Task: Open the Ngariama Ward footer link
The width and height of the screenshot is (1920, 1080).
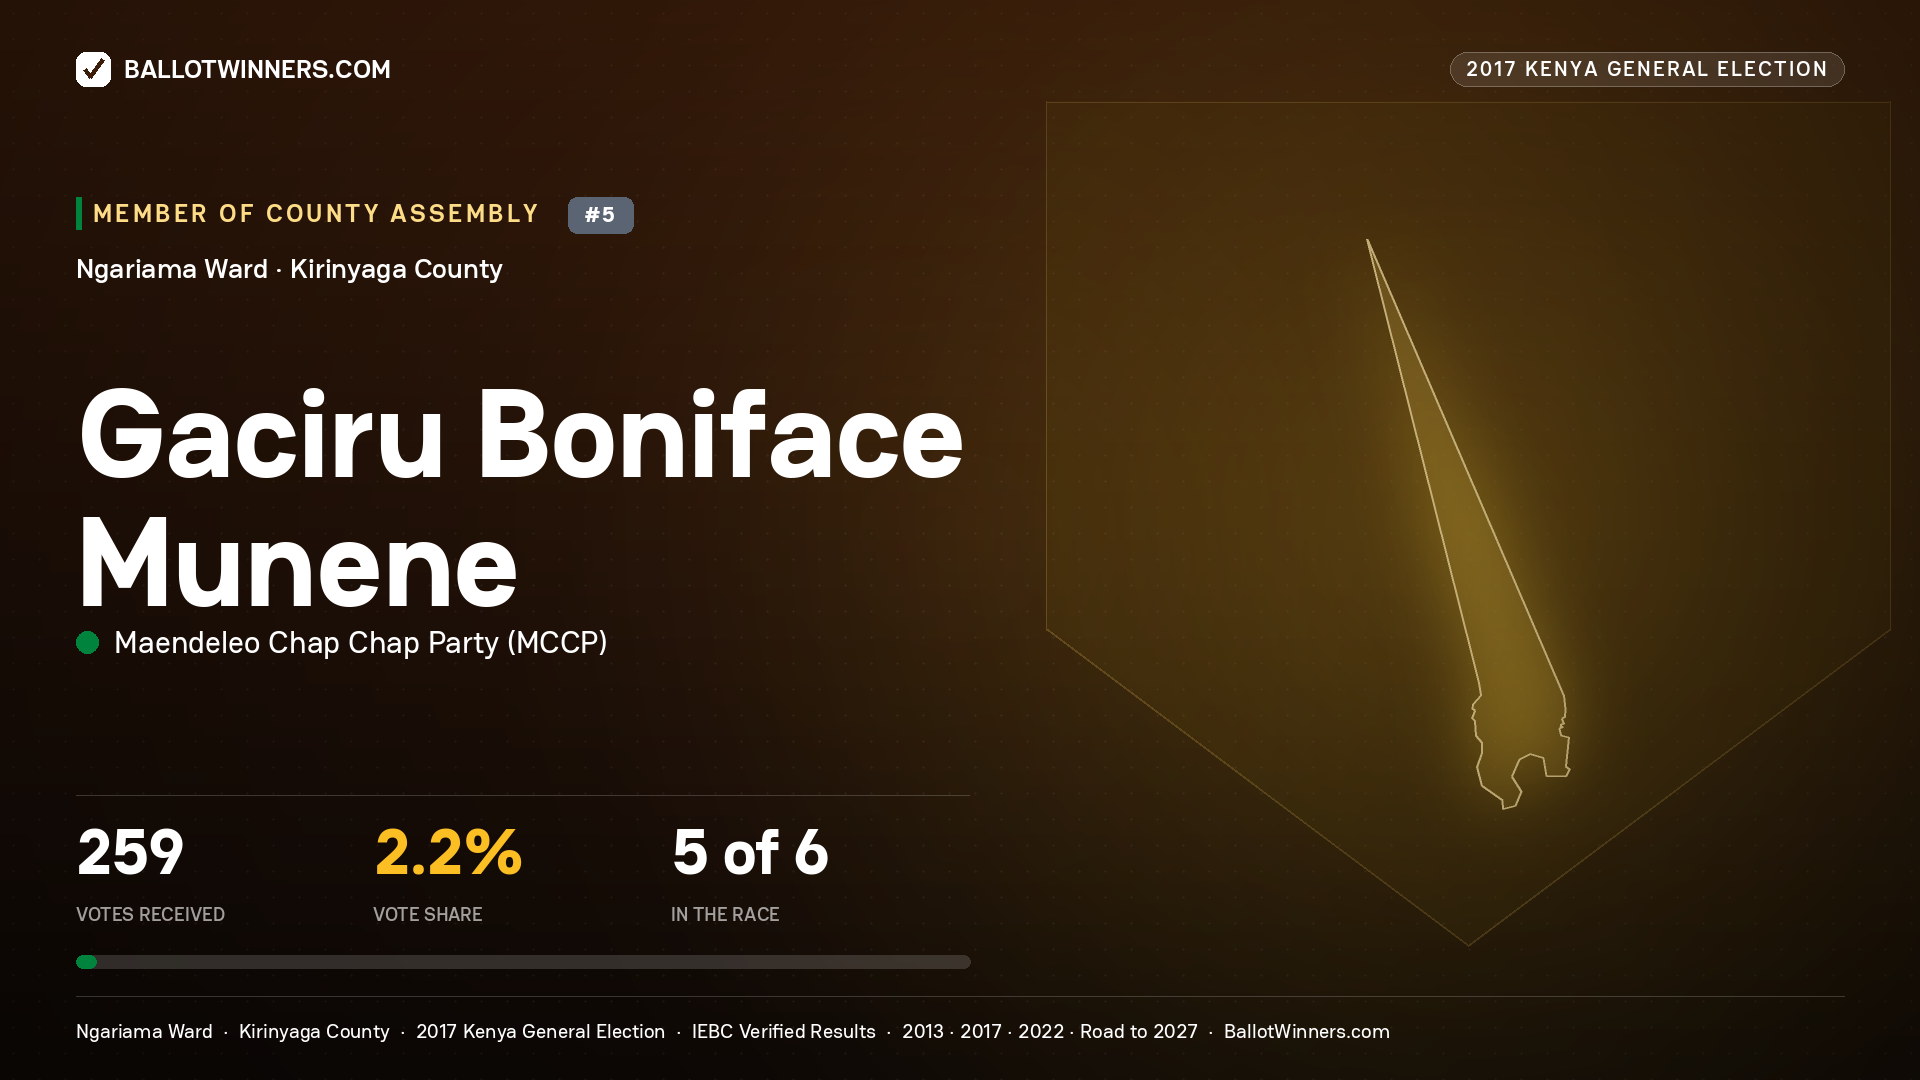Action: (144, 1031)
